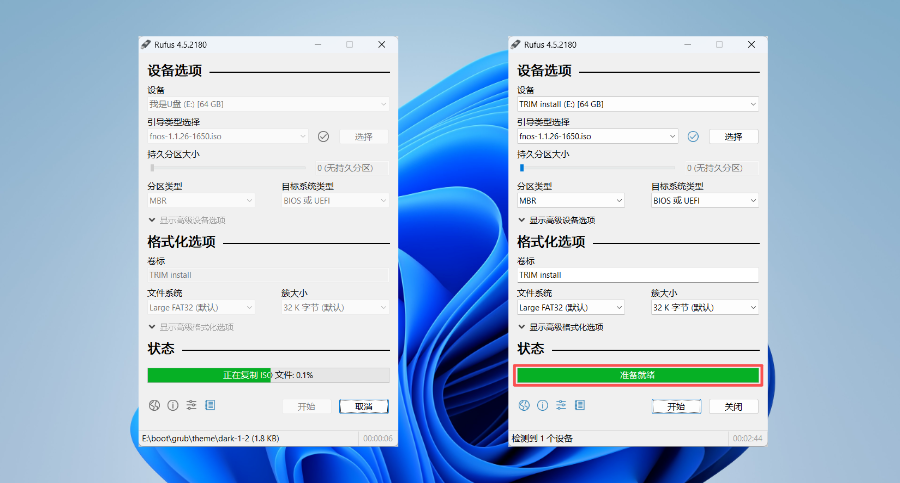The image size is (900, 483).
Task: Open the info icon in right Rufus window
Action: click(542, 405)
